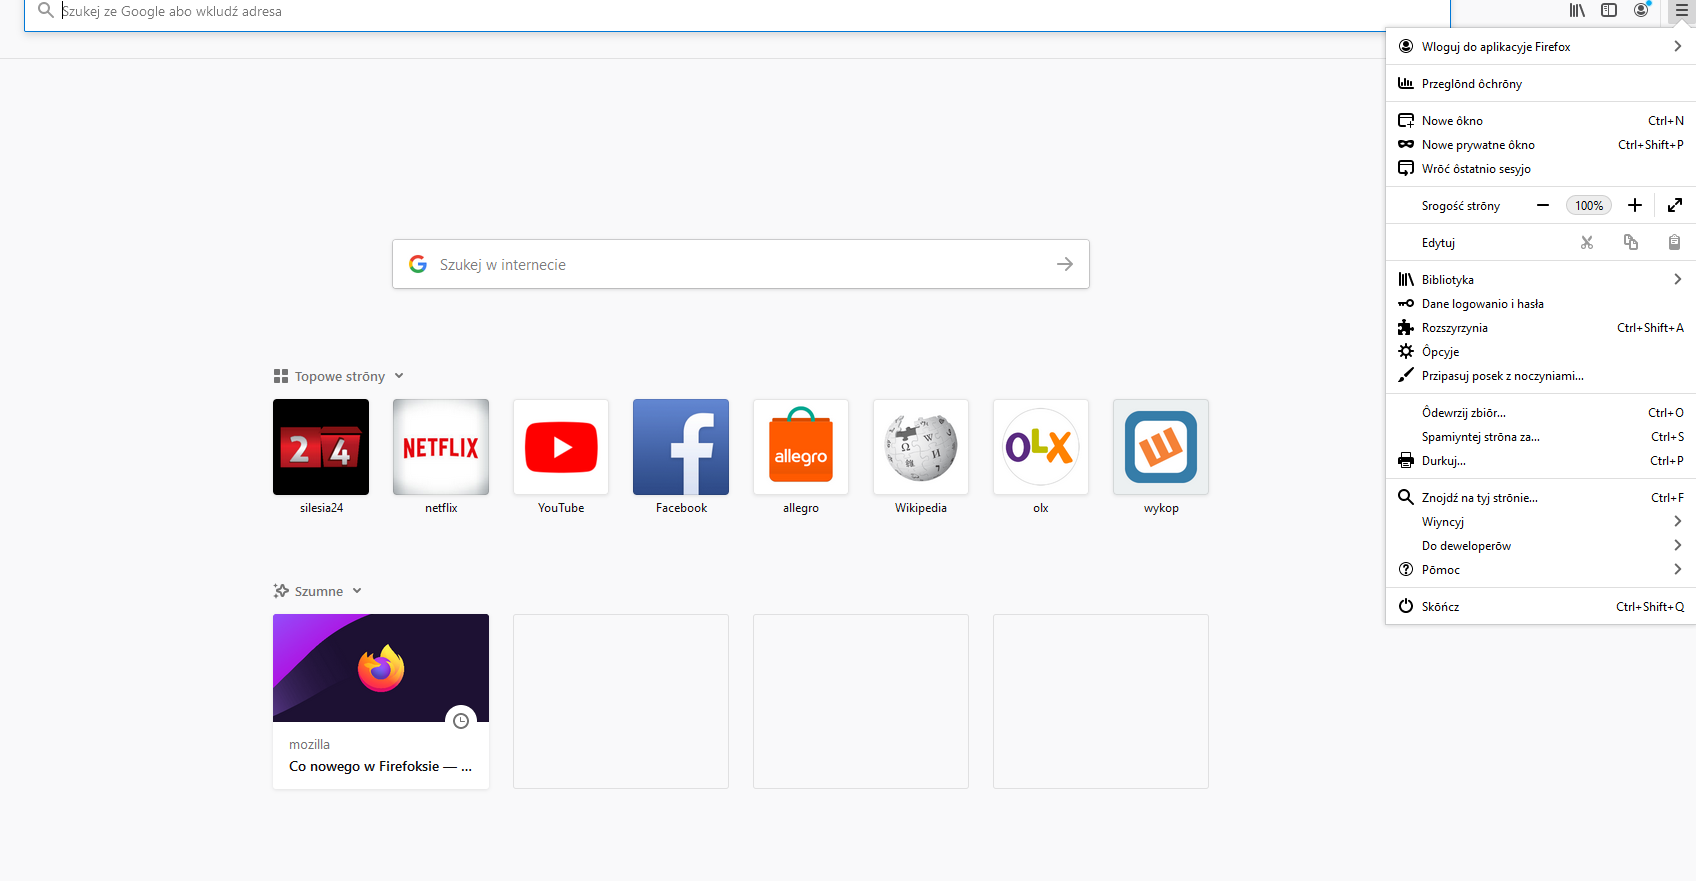
Task: Open the Firefox account toolbar icon
Action: pos(1641,10)
